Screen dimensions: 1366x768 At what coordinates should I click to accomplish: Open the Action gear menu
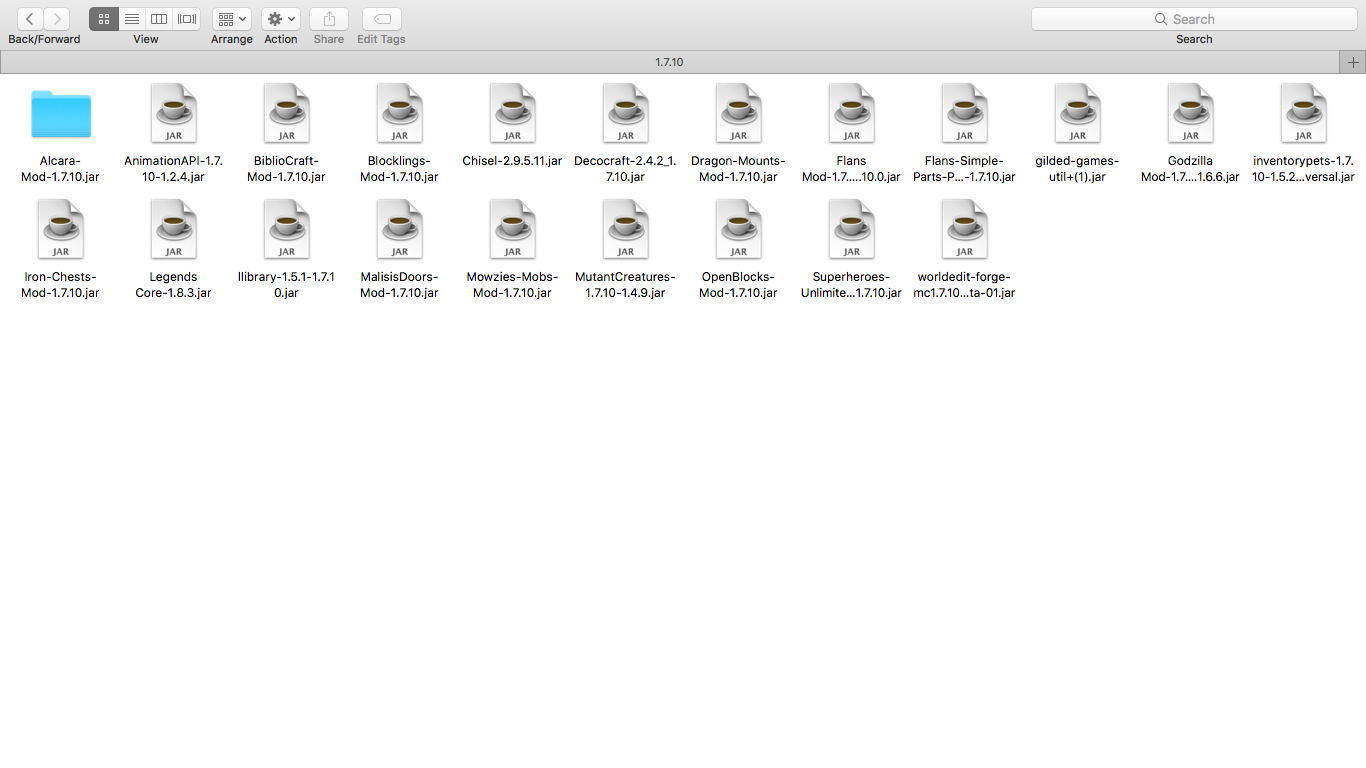[x=281, y=19]
